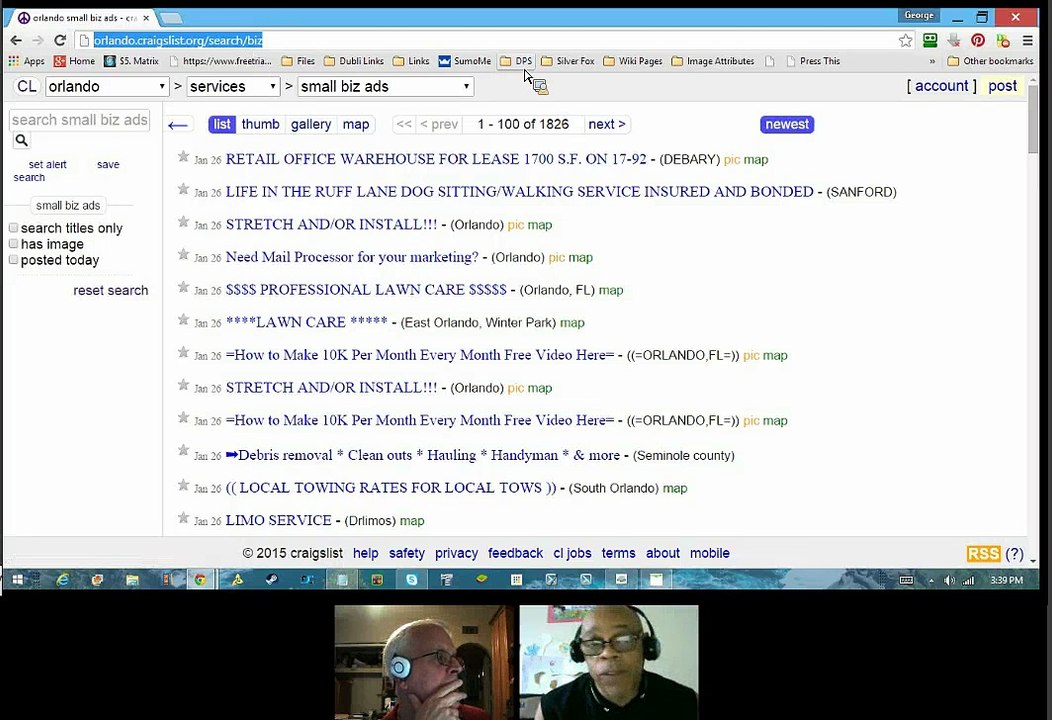Go to next results page
Image resolution: width=1052 pixels, height=720 pixels.
point(607,125)
